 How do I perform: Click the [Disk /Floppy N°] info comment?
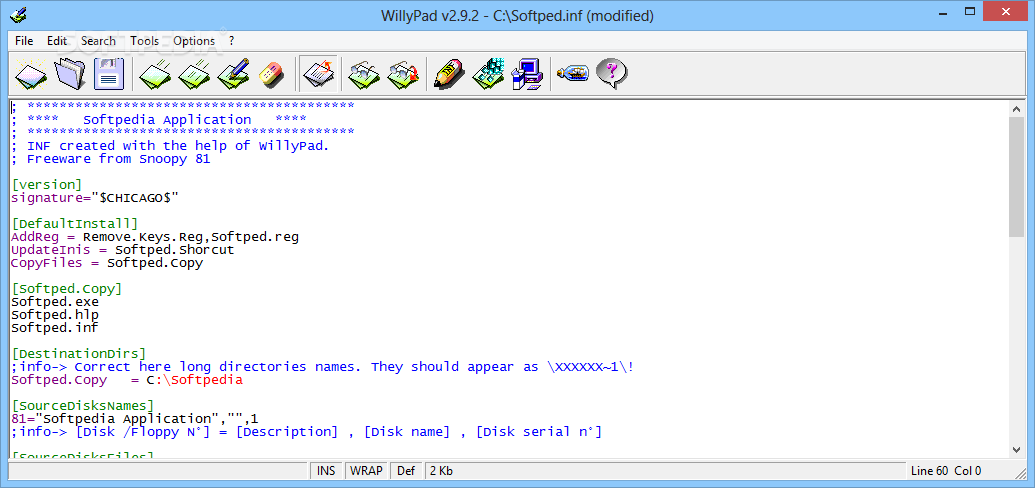coord(306,432)
